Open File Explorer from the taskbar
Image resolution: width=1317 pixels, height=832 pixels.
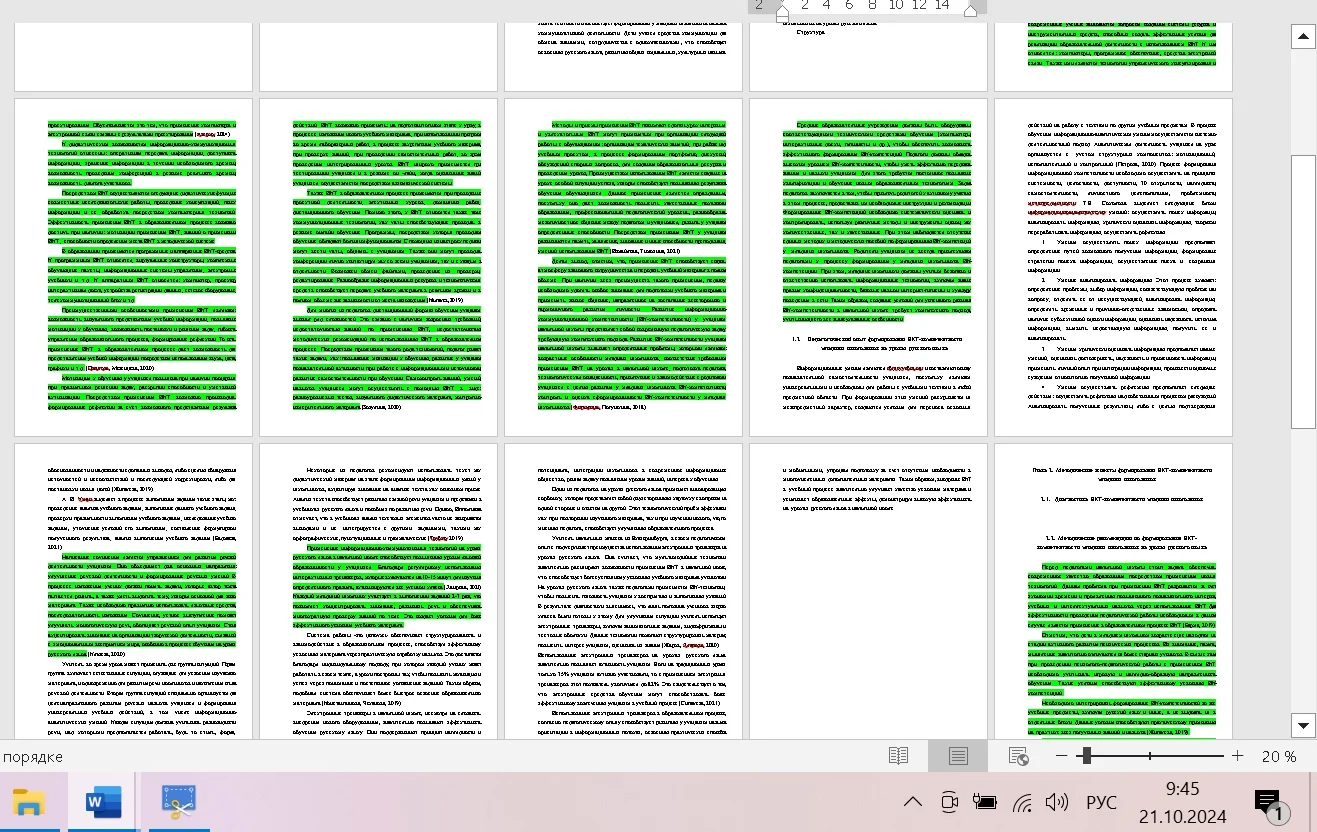(29, 802)
